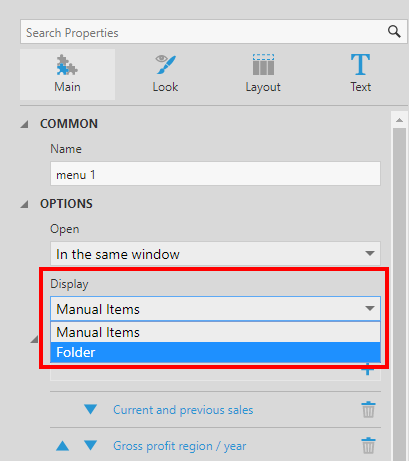
Task: Click the search magnifier icon
Action: pyautogui.click(x=394, y=32)
